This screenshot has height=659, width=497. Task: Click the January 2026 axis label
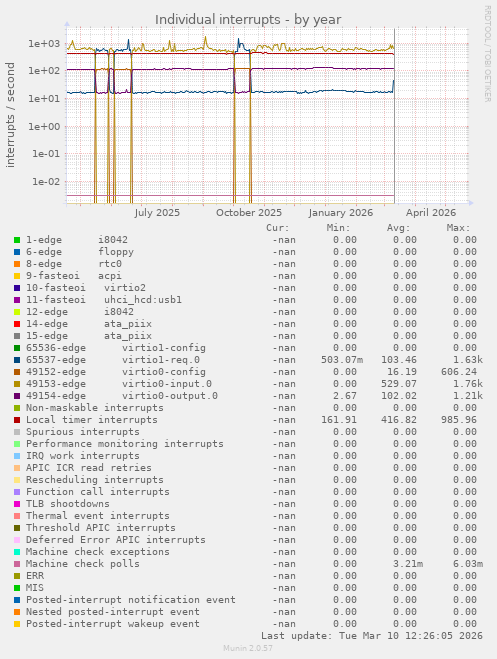[x=341, y=213]
